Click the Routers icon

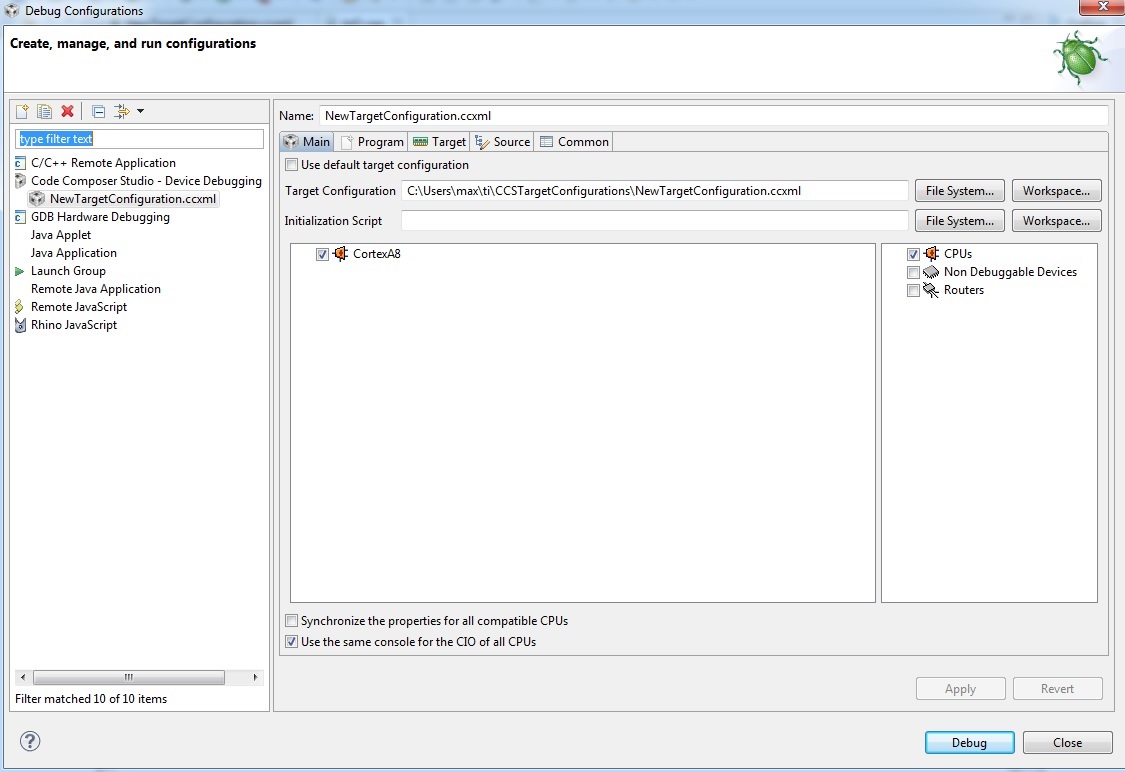tap(931, 290)
